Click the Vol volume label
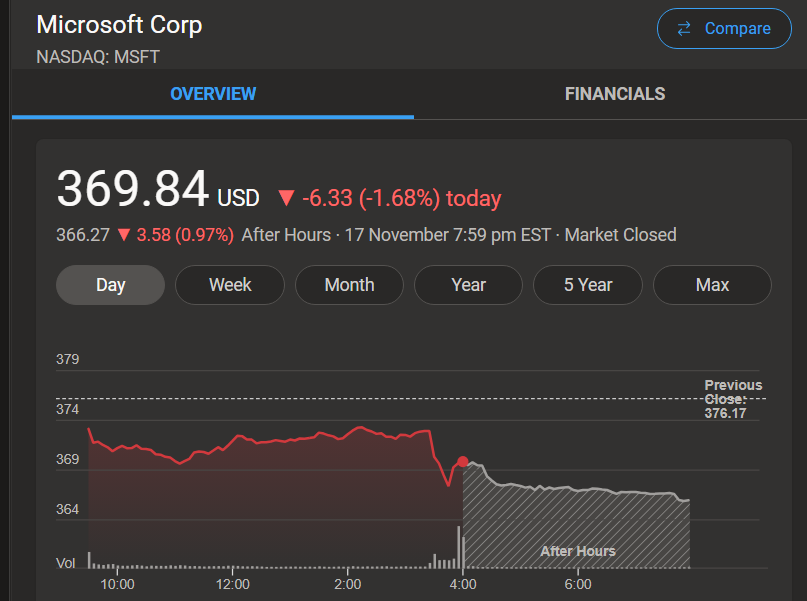807x601 pixels. (x=65, y=563)
